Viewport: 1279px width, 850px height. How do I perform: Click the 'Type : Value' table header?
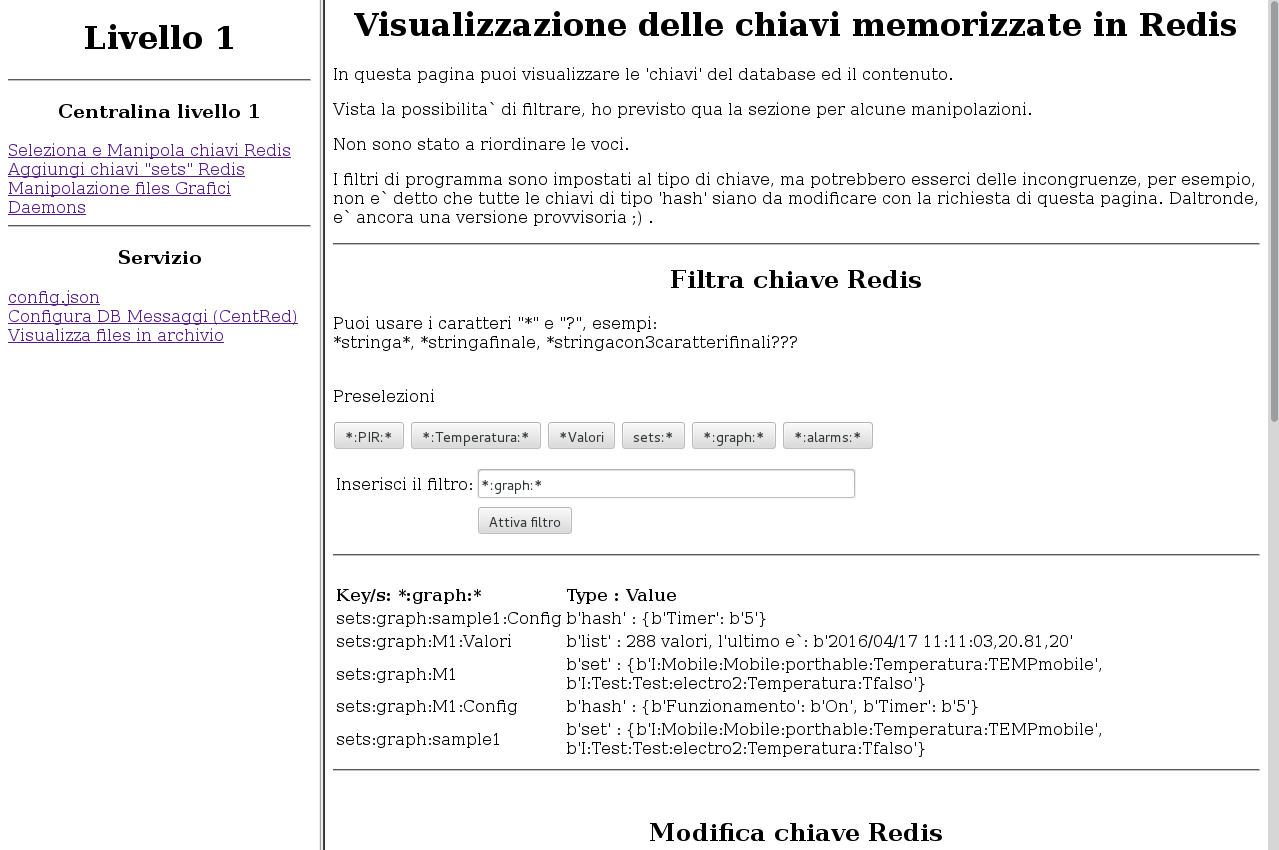[621, 596]
